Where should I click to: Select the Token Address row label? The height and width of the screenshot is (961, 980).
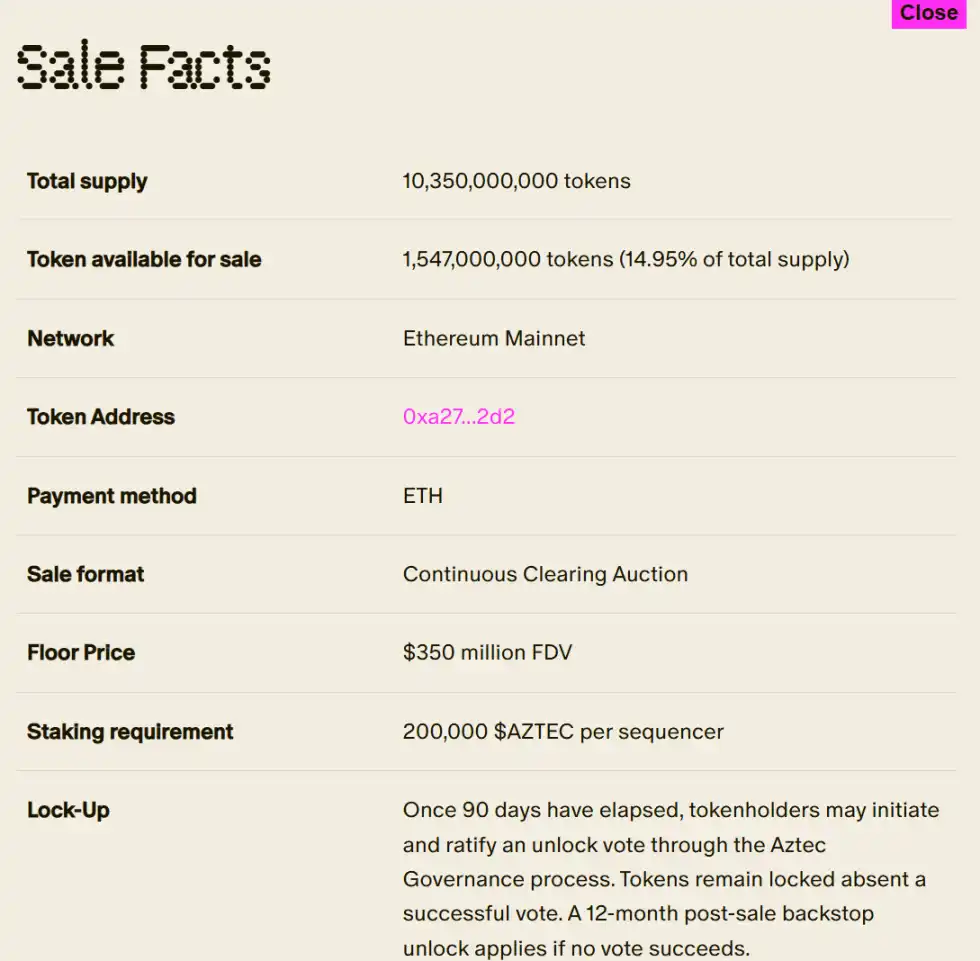(x=100, y=417)
